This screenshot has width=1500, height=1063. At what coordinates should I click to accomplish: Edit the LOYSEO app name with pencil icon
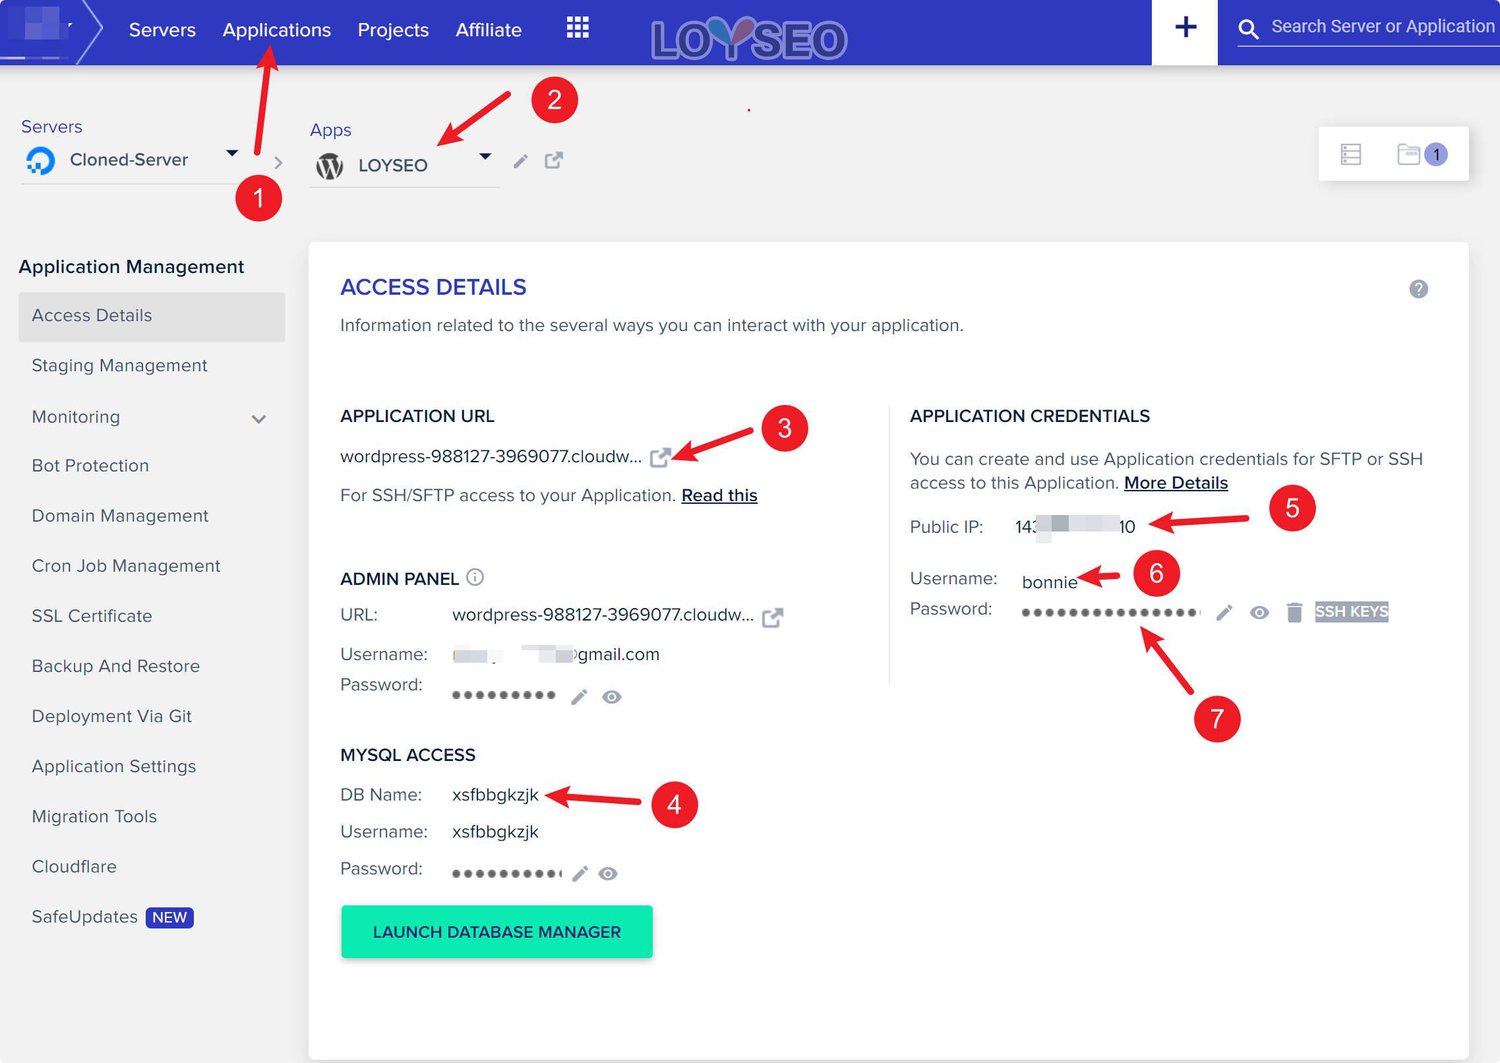coord(520,161)
